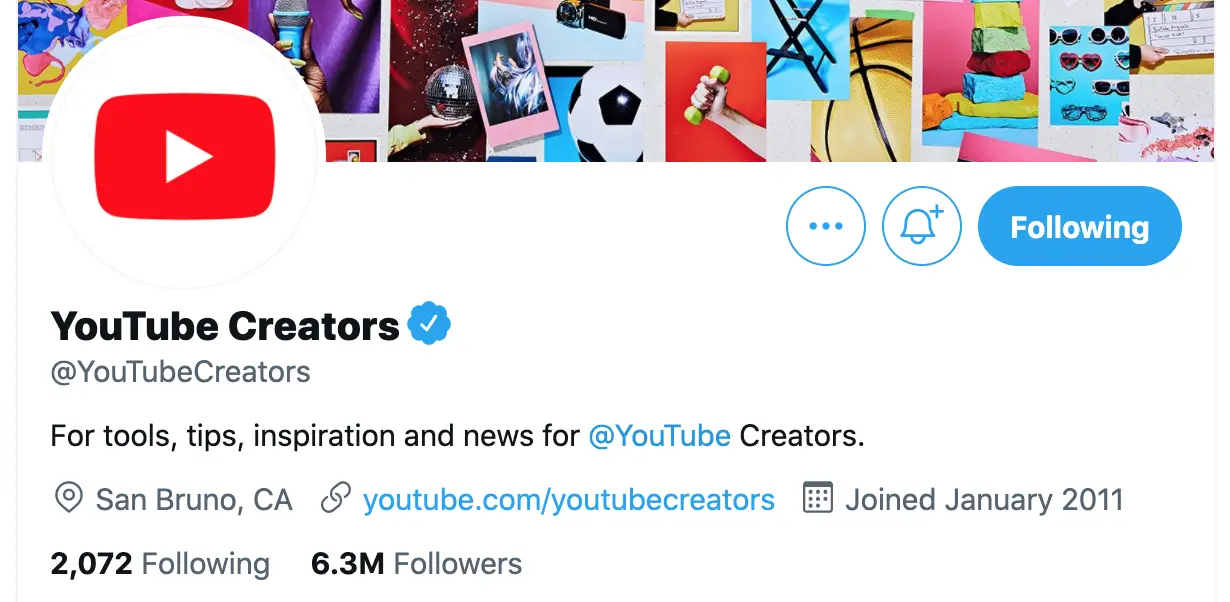Click the soccer ball in the banner
Viewport: 1230px width, 602px height.
point(606,115)
